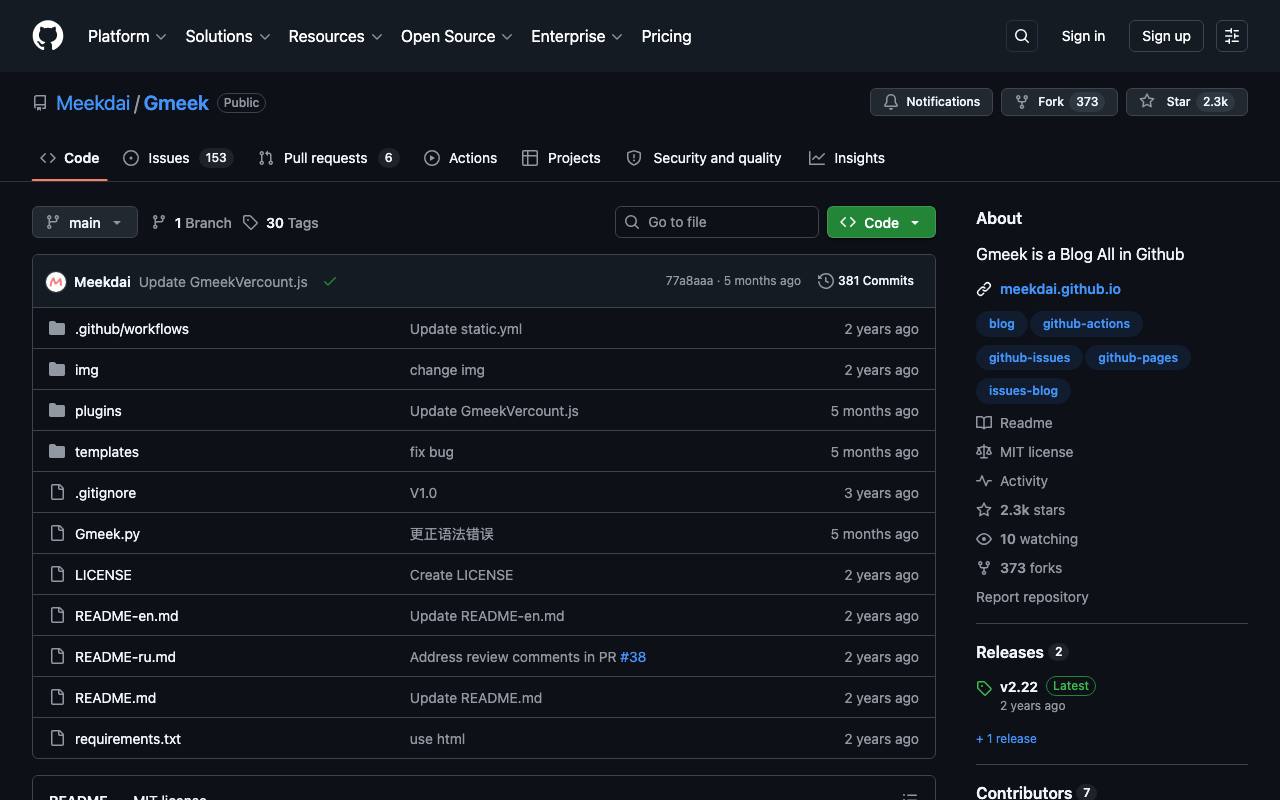Open the Pricing page
The height and width of the screenshot is (800, 1280).
coord(666,36)
